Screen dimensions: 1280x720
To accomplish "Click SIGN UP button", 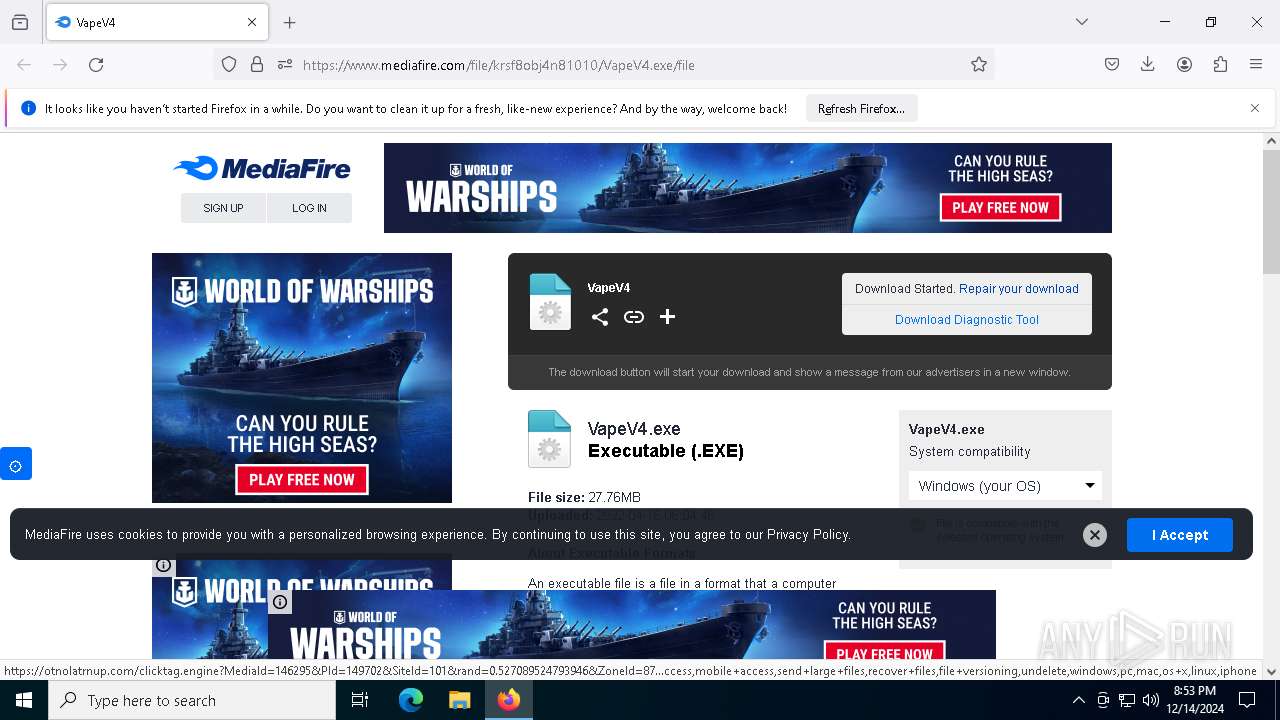I will tap(223, 208).
